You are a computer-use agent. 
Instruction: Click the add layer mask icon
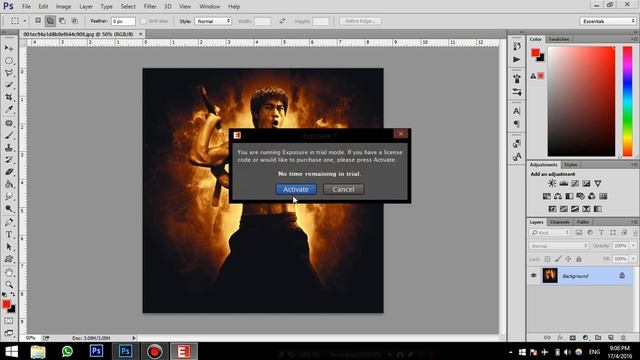click(573, 338)
